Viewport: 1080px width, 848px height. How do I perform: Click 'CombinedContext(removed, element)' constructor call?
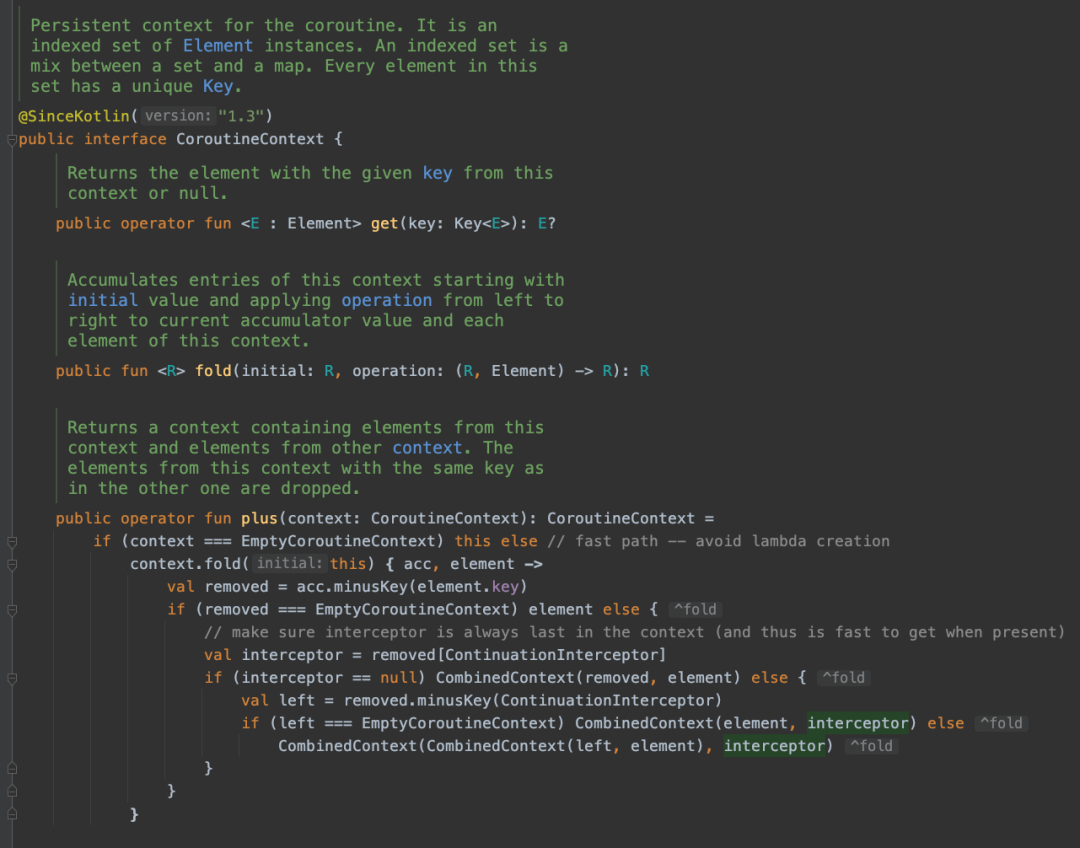click(588, 678)
